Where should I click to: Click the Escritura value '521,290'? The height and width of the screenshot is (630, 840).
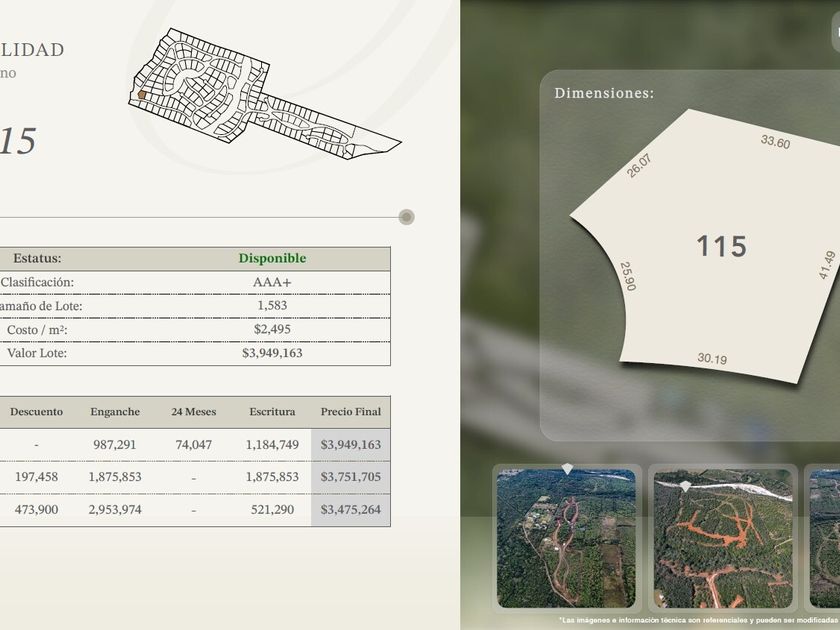272,509
